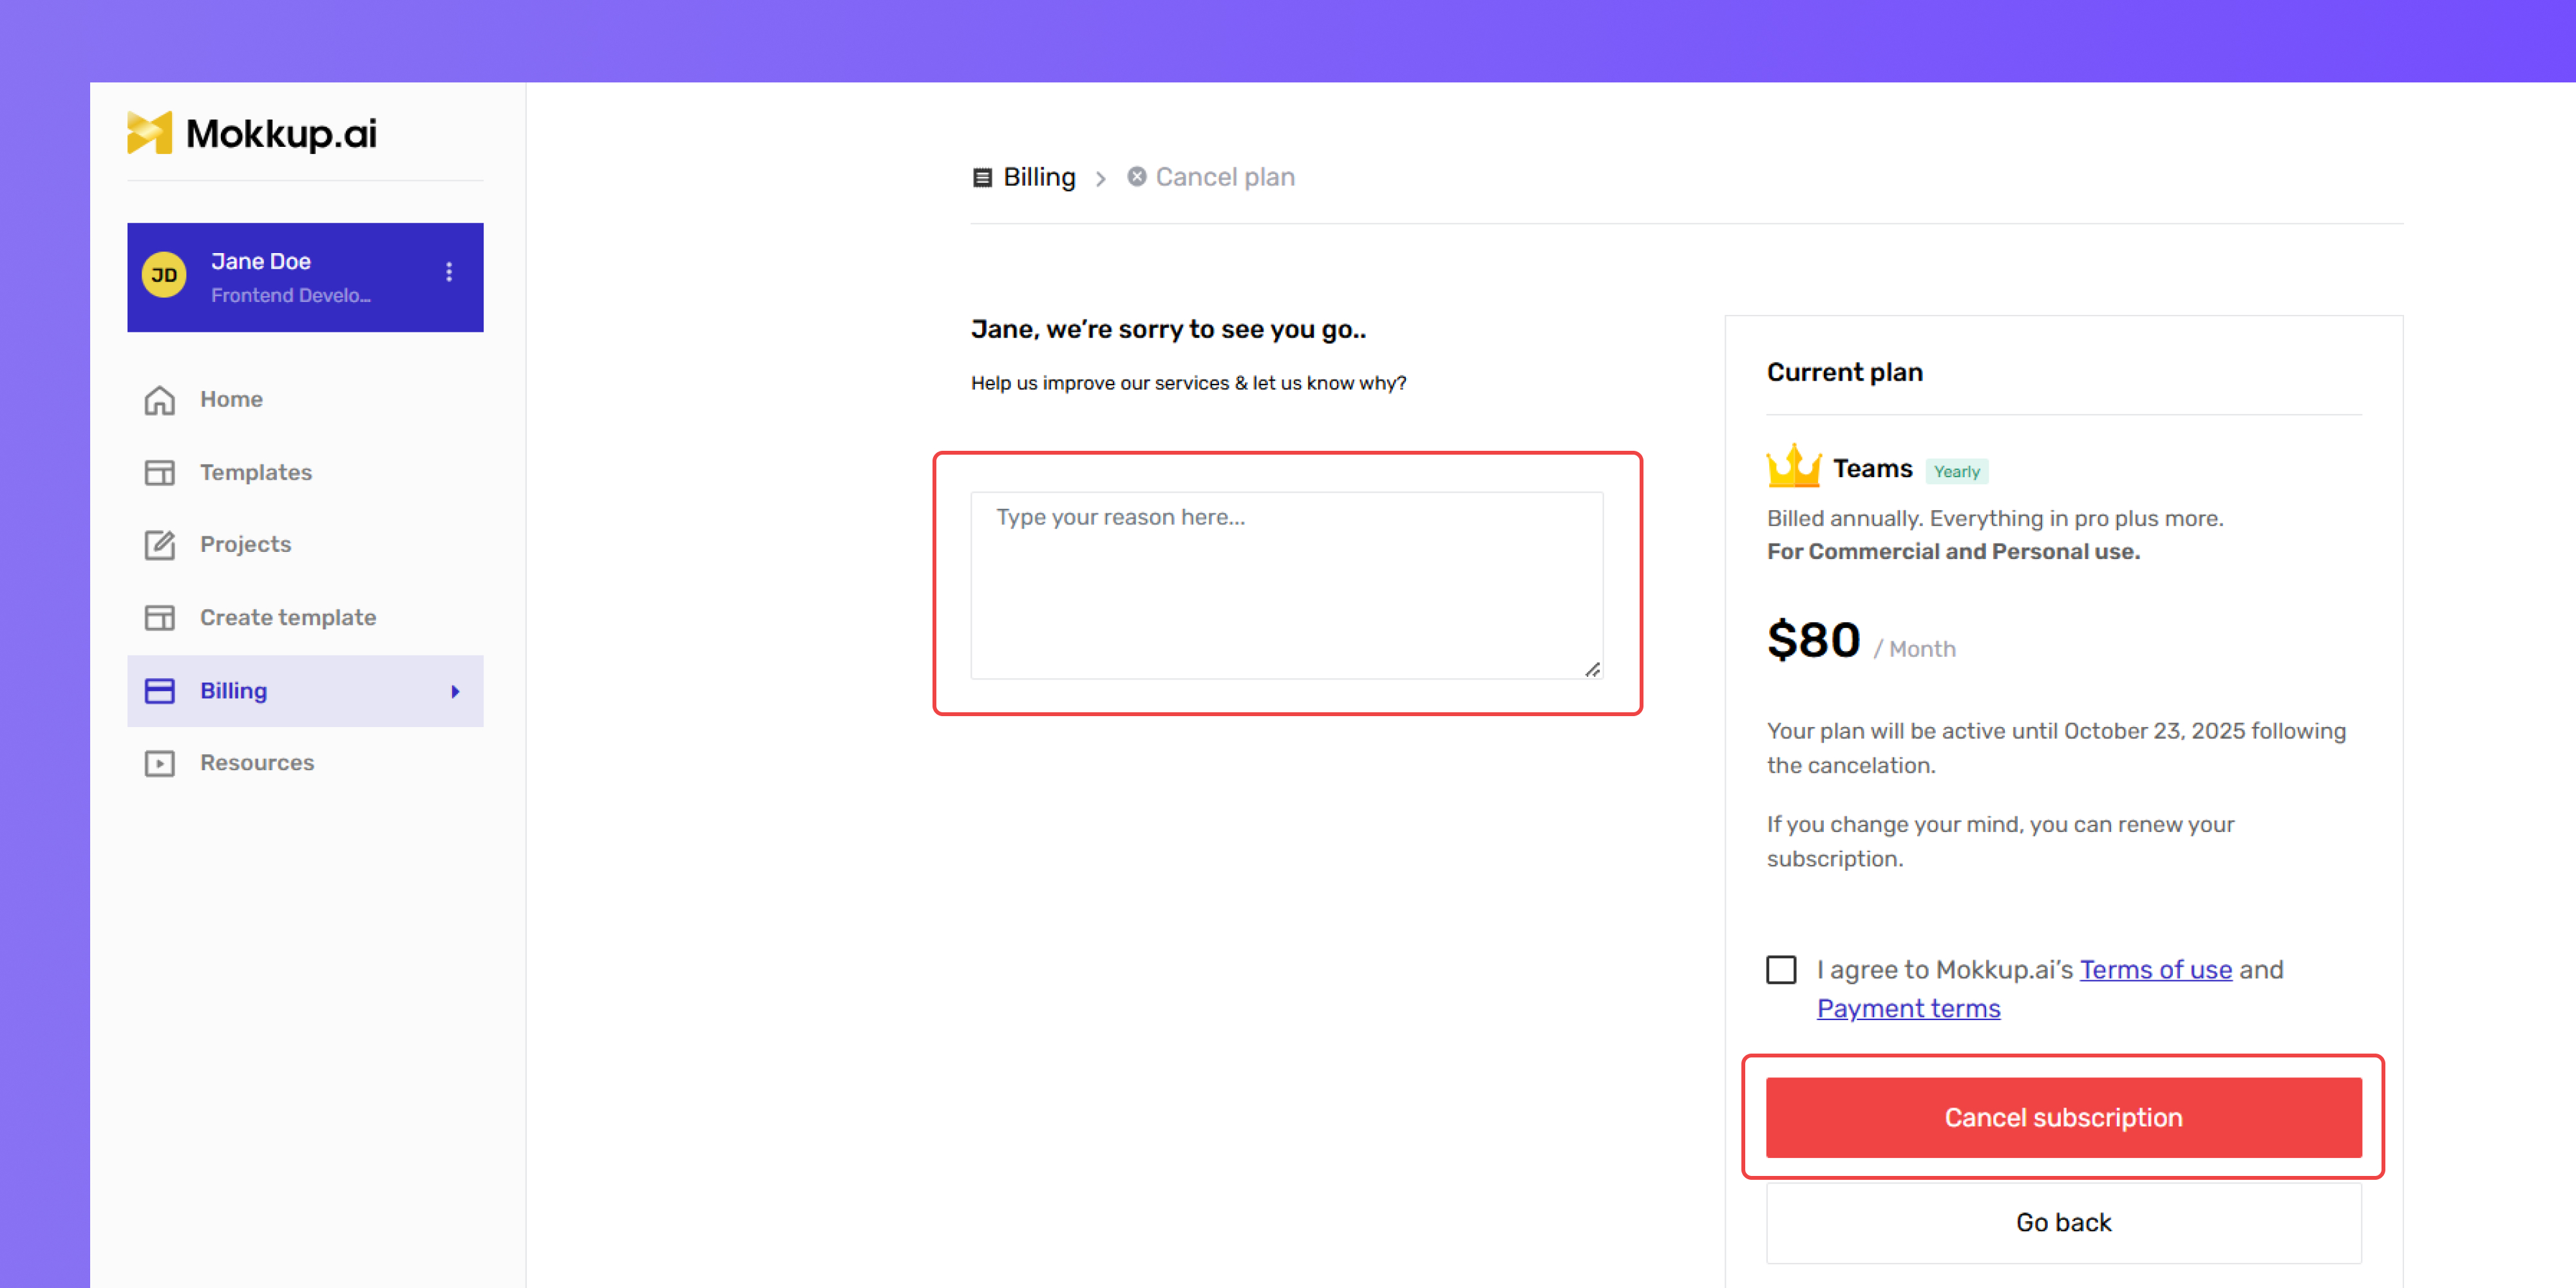This screenshot has width=2576, height=1288.
Task: Open the Resources play icon
Action: [x=160, y=763]
